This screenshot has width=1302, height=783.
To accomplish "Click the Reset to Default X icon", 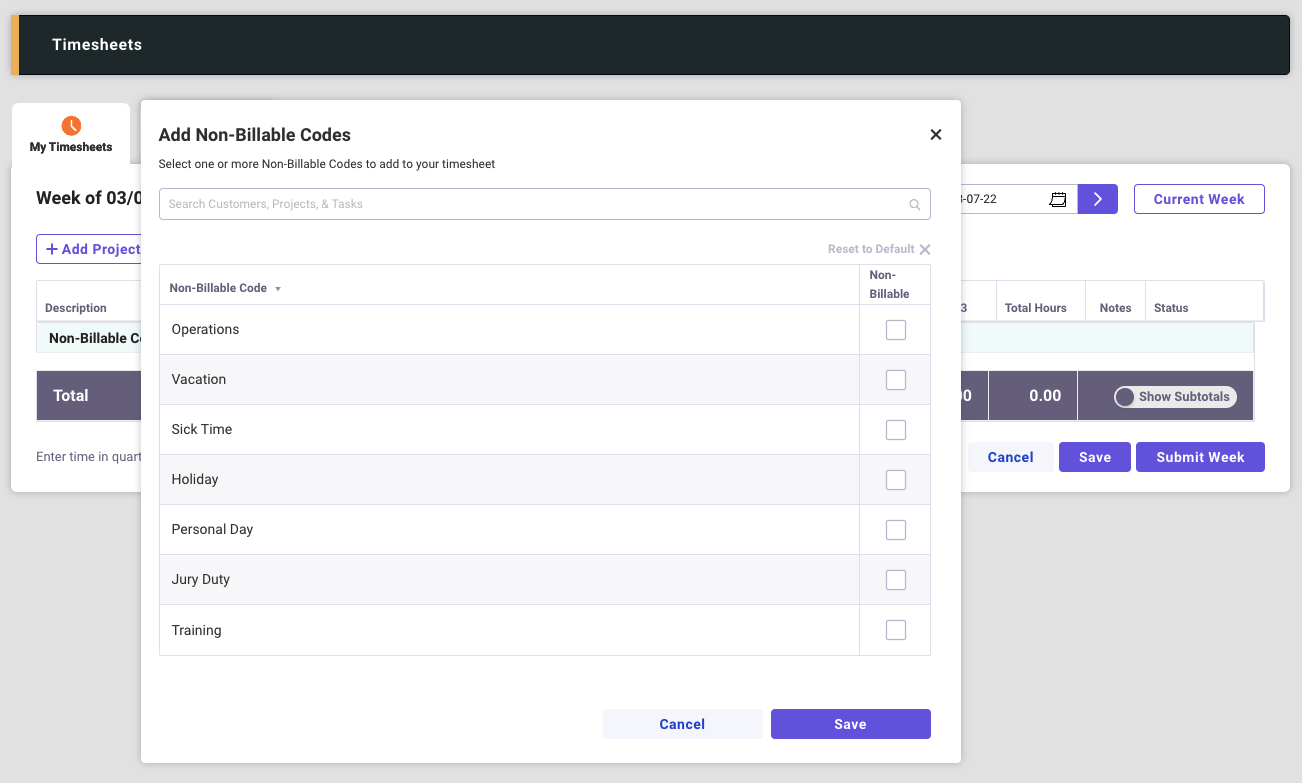I will [x=925, y=250].
